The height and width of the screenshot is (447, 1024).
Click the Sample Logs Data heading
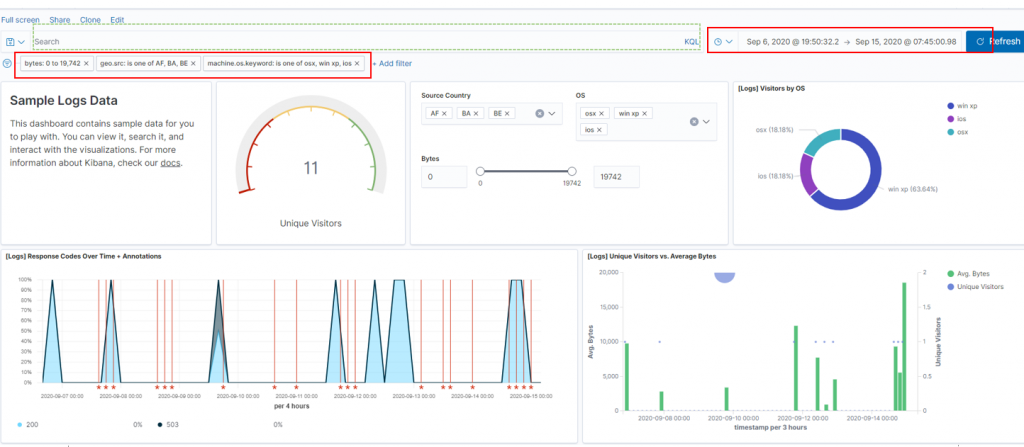pos(64,101)
